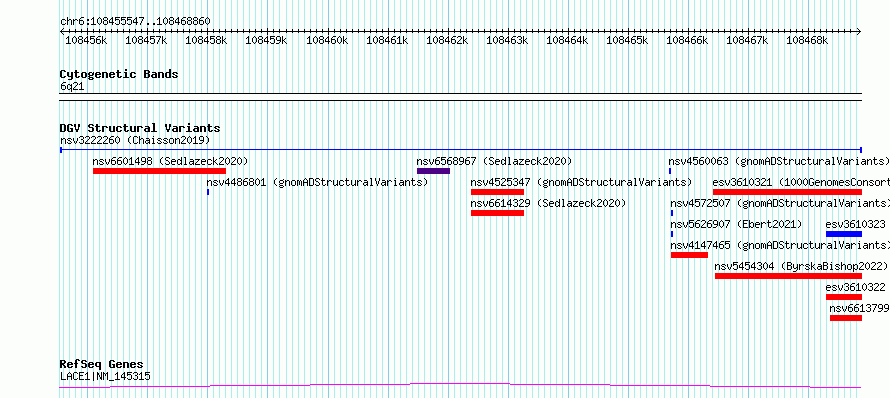Click the nsv4486801 gnomAD variant label
890x398 pixels.
[x=317, y=182]
